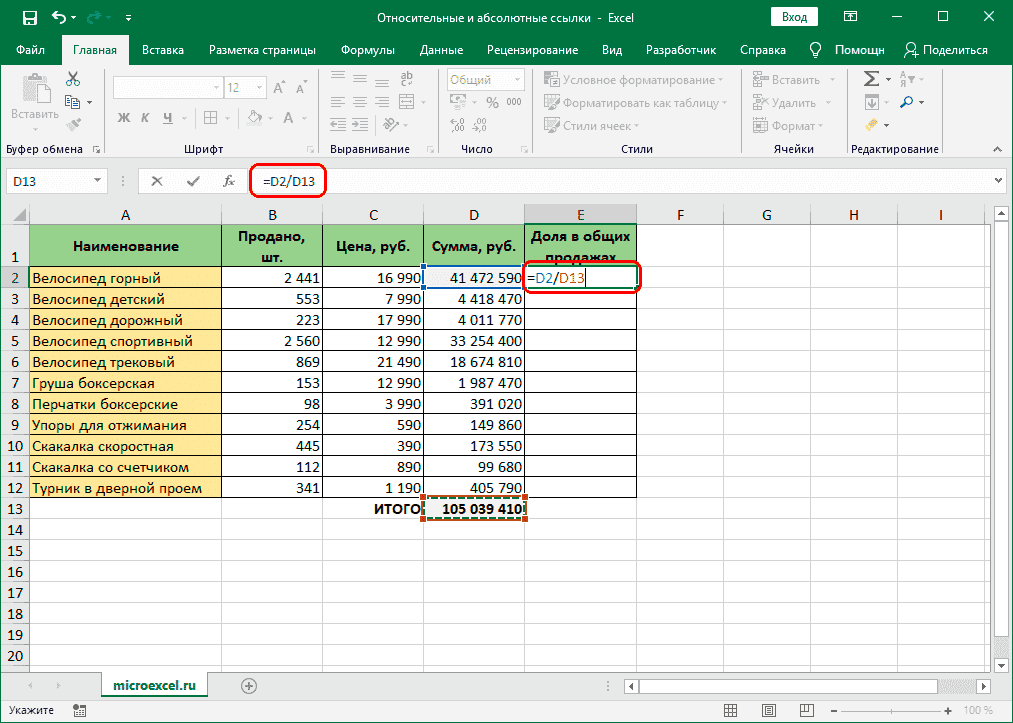Click the Вход button
1013x723 pixels.
point(794,16)
